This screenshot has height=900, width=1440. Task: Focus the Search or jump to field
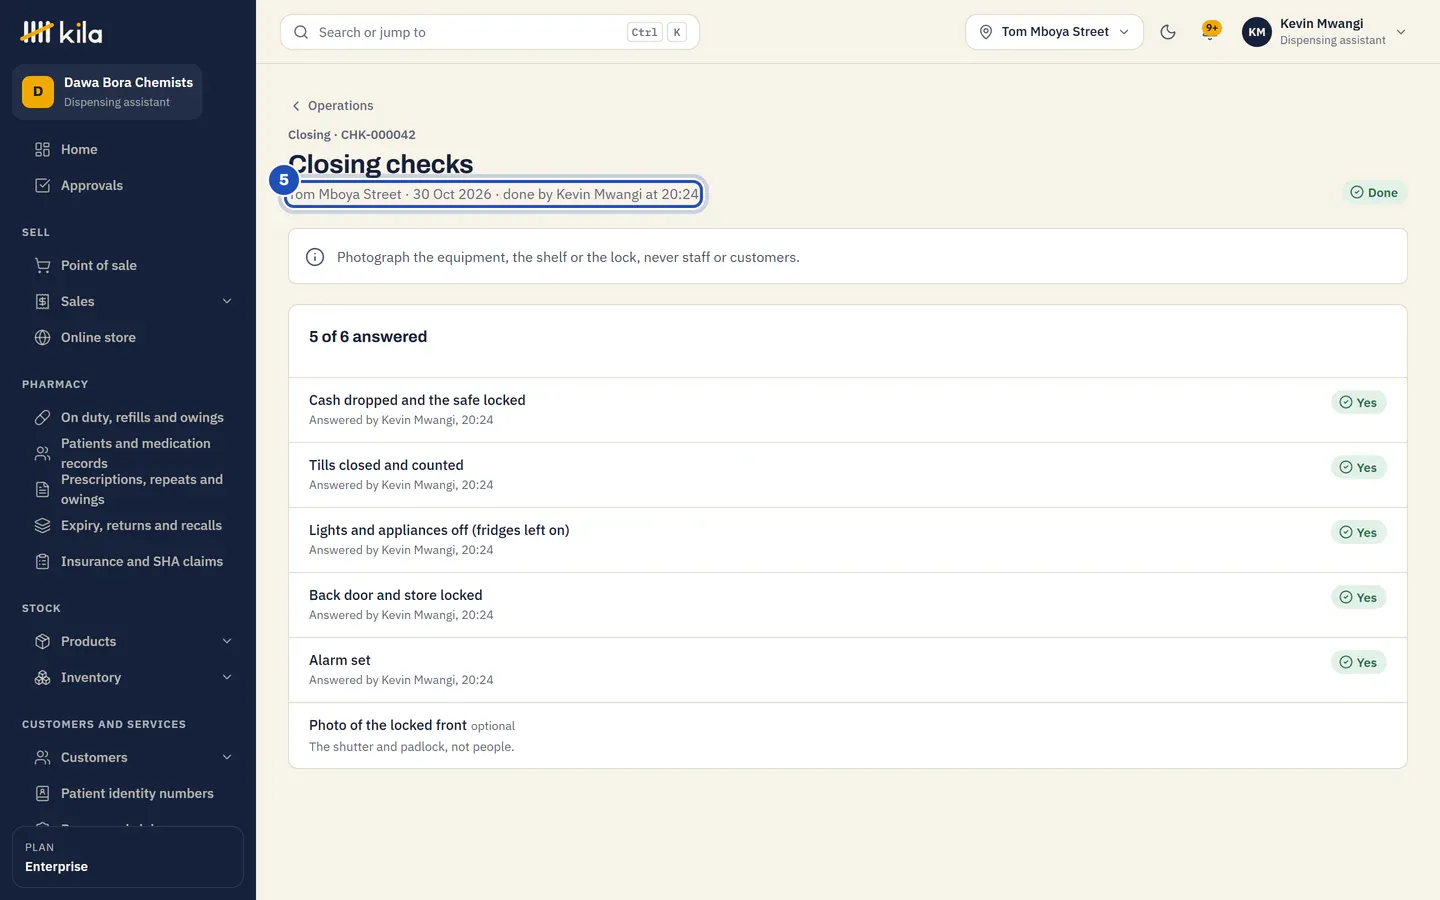click(x=490, y=32)
